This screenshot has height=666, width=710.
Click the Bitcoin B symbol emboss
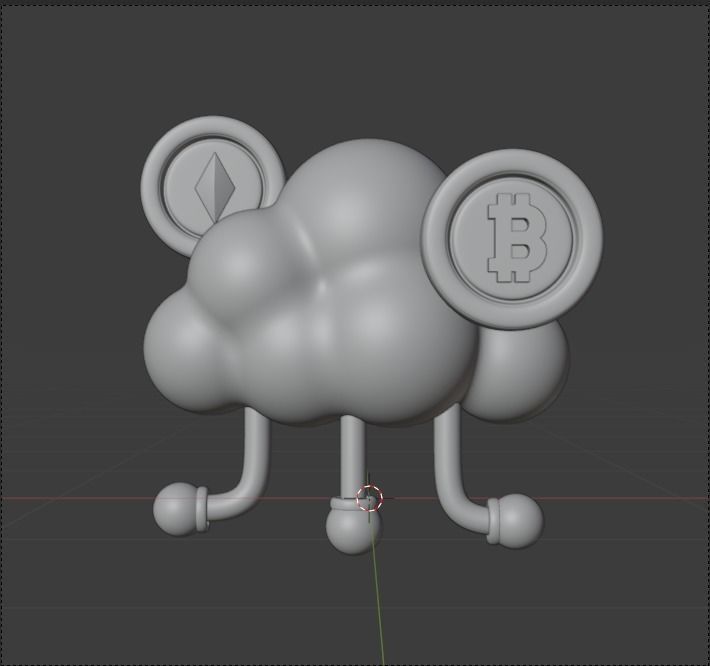coord(517,238)
